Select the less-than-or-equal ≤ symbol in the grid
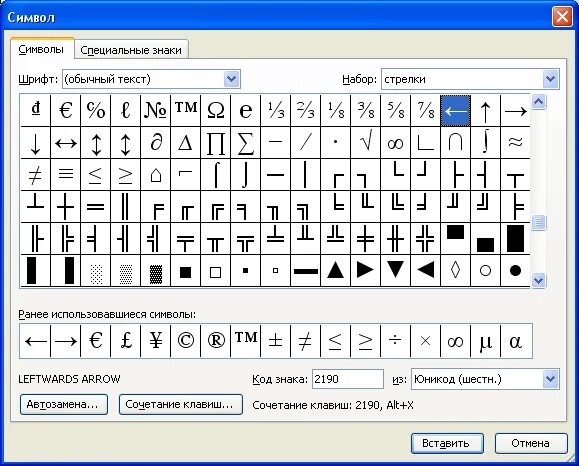Image resolution: width=579 pixels, height=466 pixels. 96,175
